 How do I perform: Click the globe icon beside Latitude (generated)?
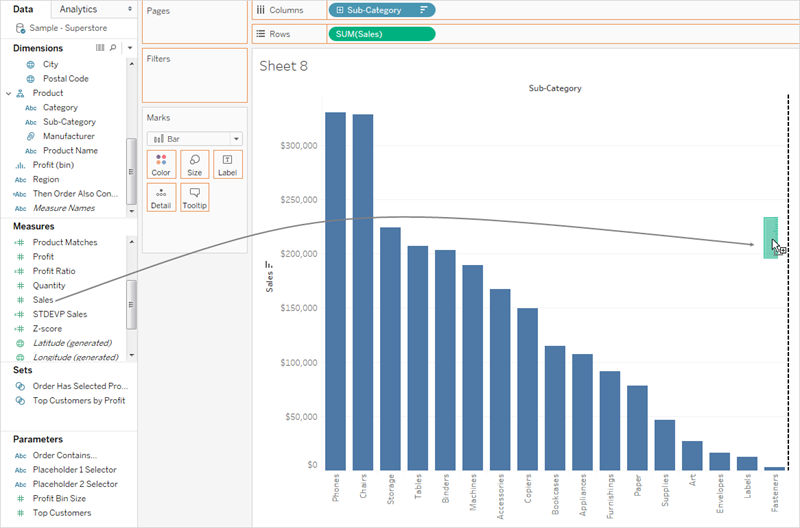[x=20, y=343]
